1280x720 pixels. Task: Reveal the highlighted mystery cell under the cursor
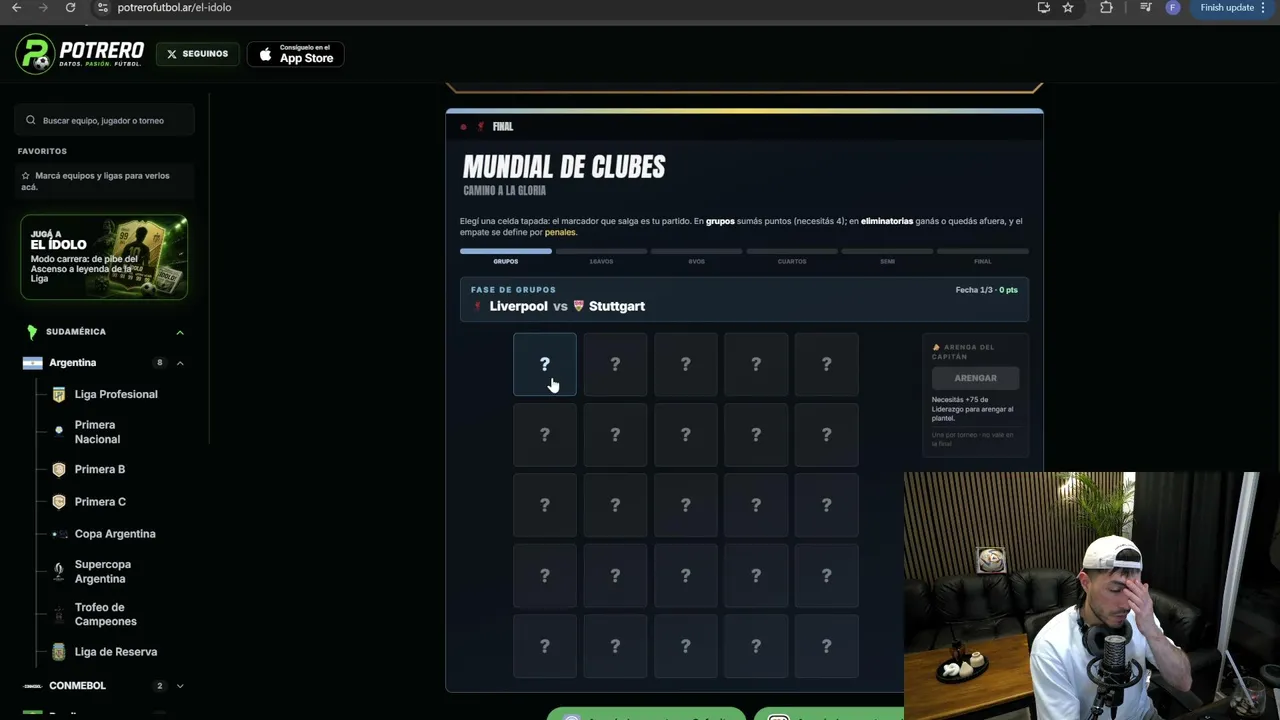pyautogui.click(x=545, y=364)
